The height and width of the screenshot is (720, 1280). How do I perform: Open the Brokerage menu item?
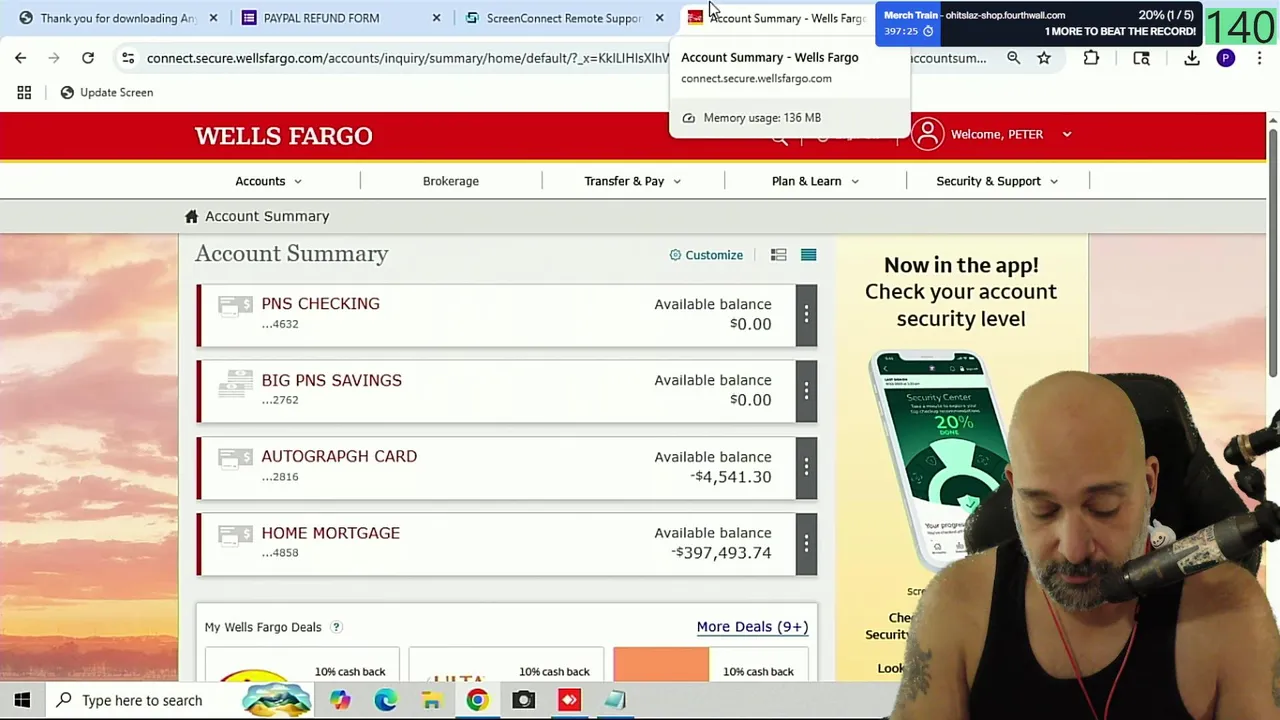[451, 181]
